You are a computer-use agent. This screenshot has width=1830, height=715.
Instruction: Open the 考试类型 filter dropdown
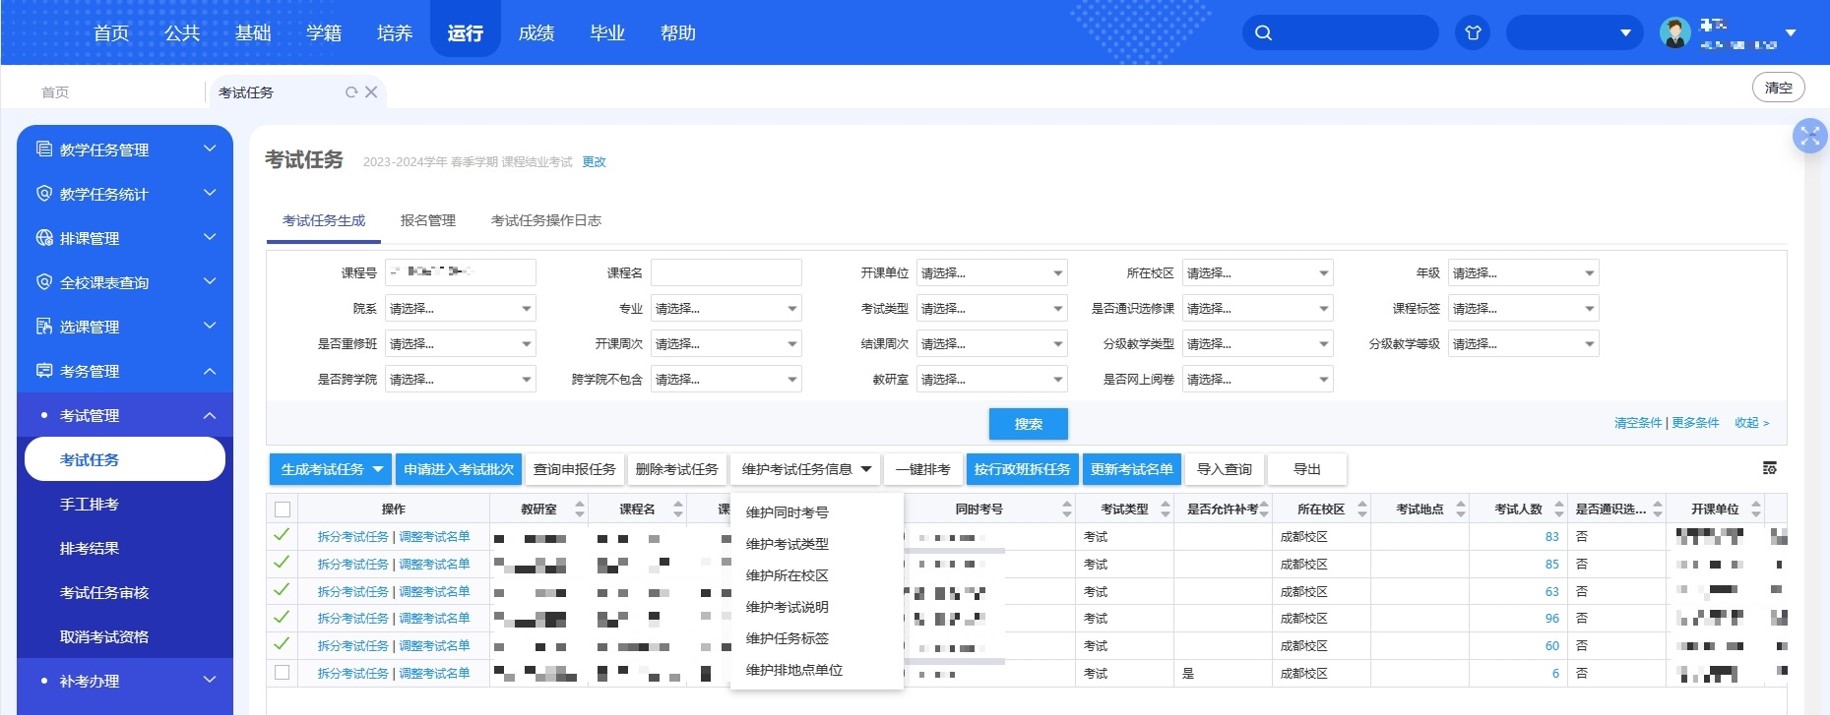991,308
